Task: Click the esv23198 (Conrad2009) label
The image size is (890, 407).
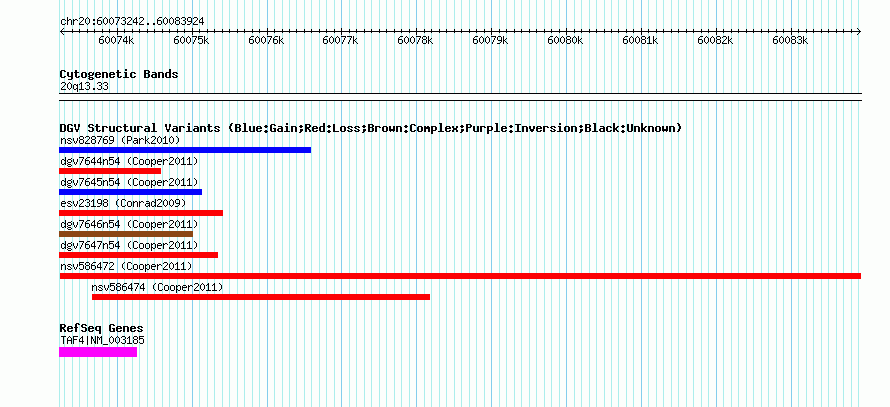Action: (x=123, y=203)
